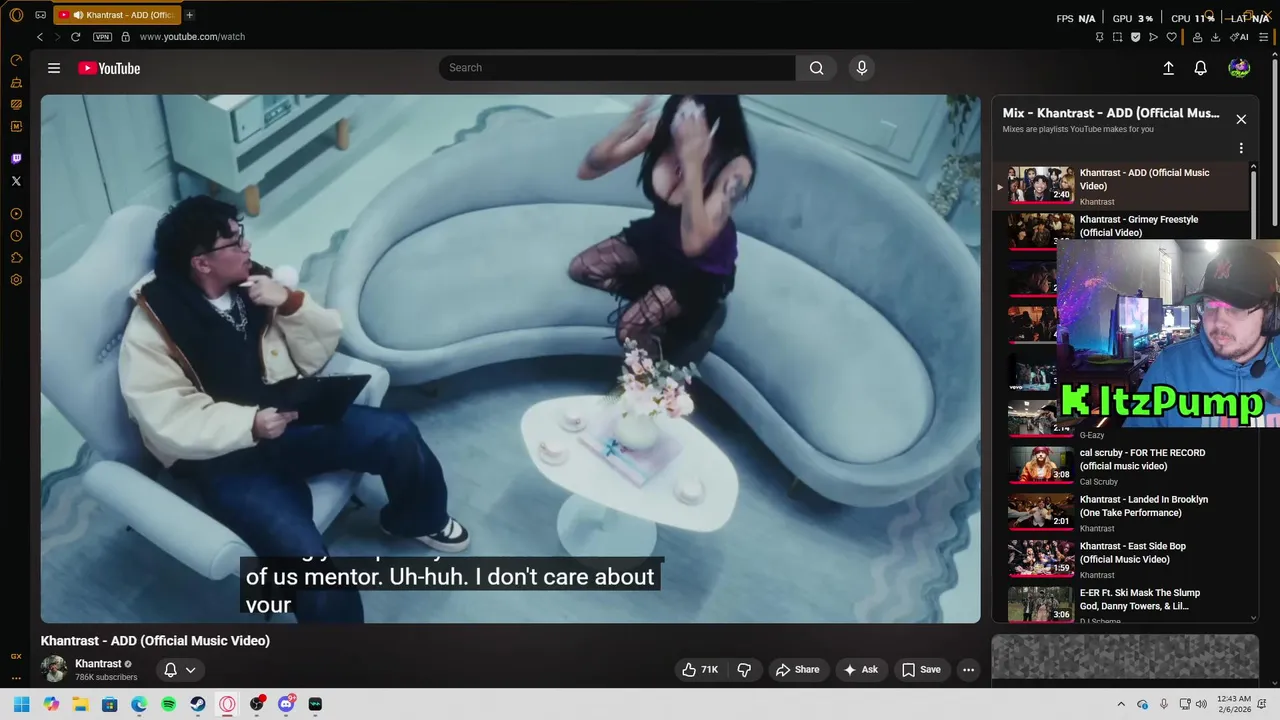Open the site lock info icon
The height and width of the screenshot is (720, 1280).
click(x=125, y=37)
